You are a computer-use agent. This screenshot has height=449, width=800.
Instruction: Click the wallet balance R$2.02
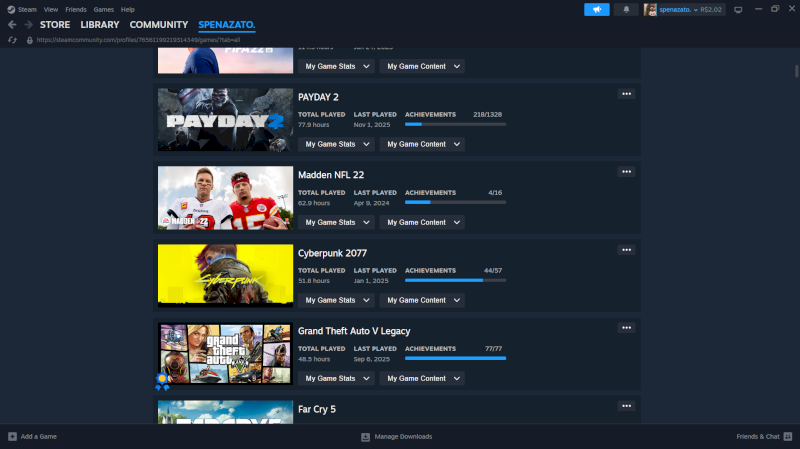[x=711, y=10]
